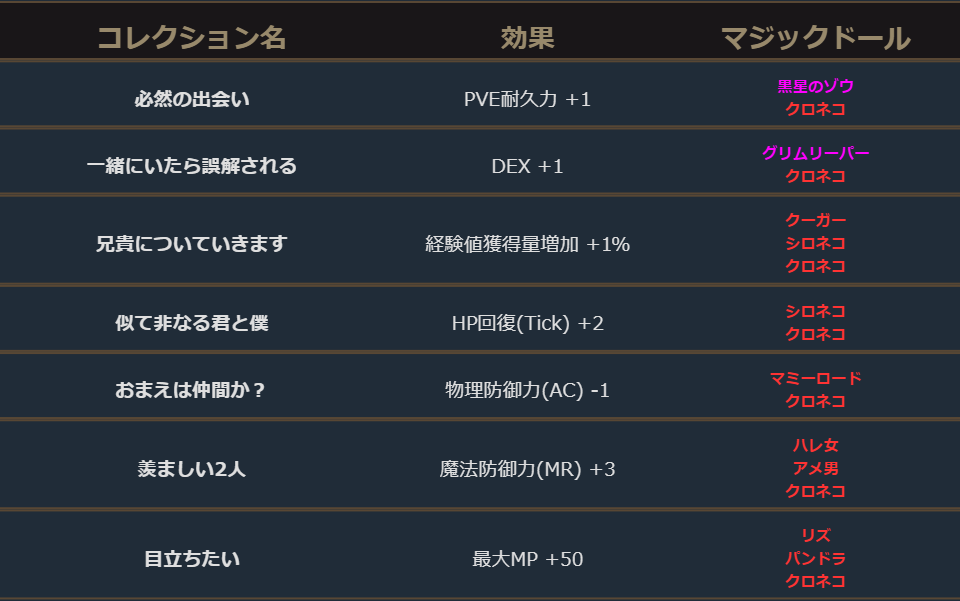Click the アメ男 doll name

(815, 469)
